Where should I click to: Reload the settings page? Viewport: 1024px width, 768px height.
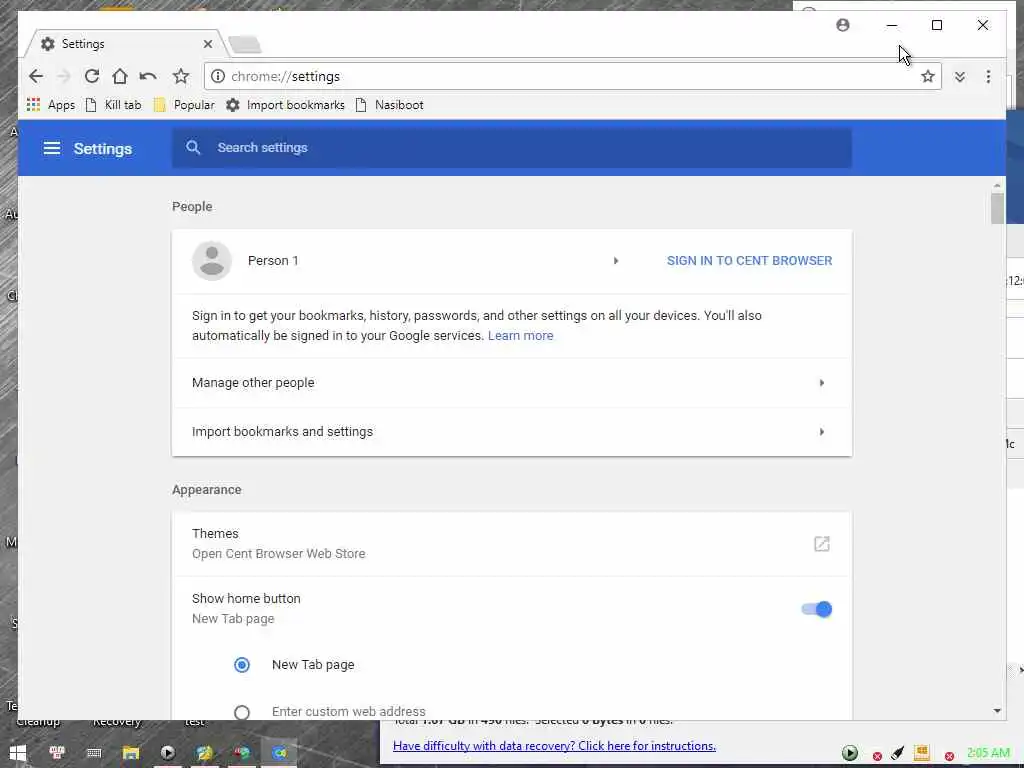coord(91,76)
